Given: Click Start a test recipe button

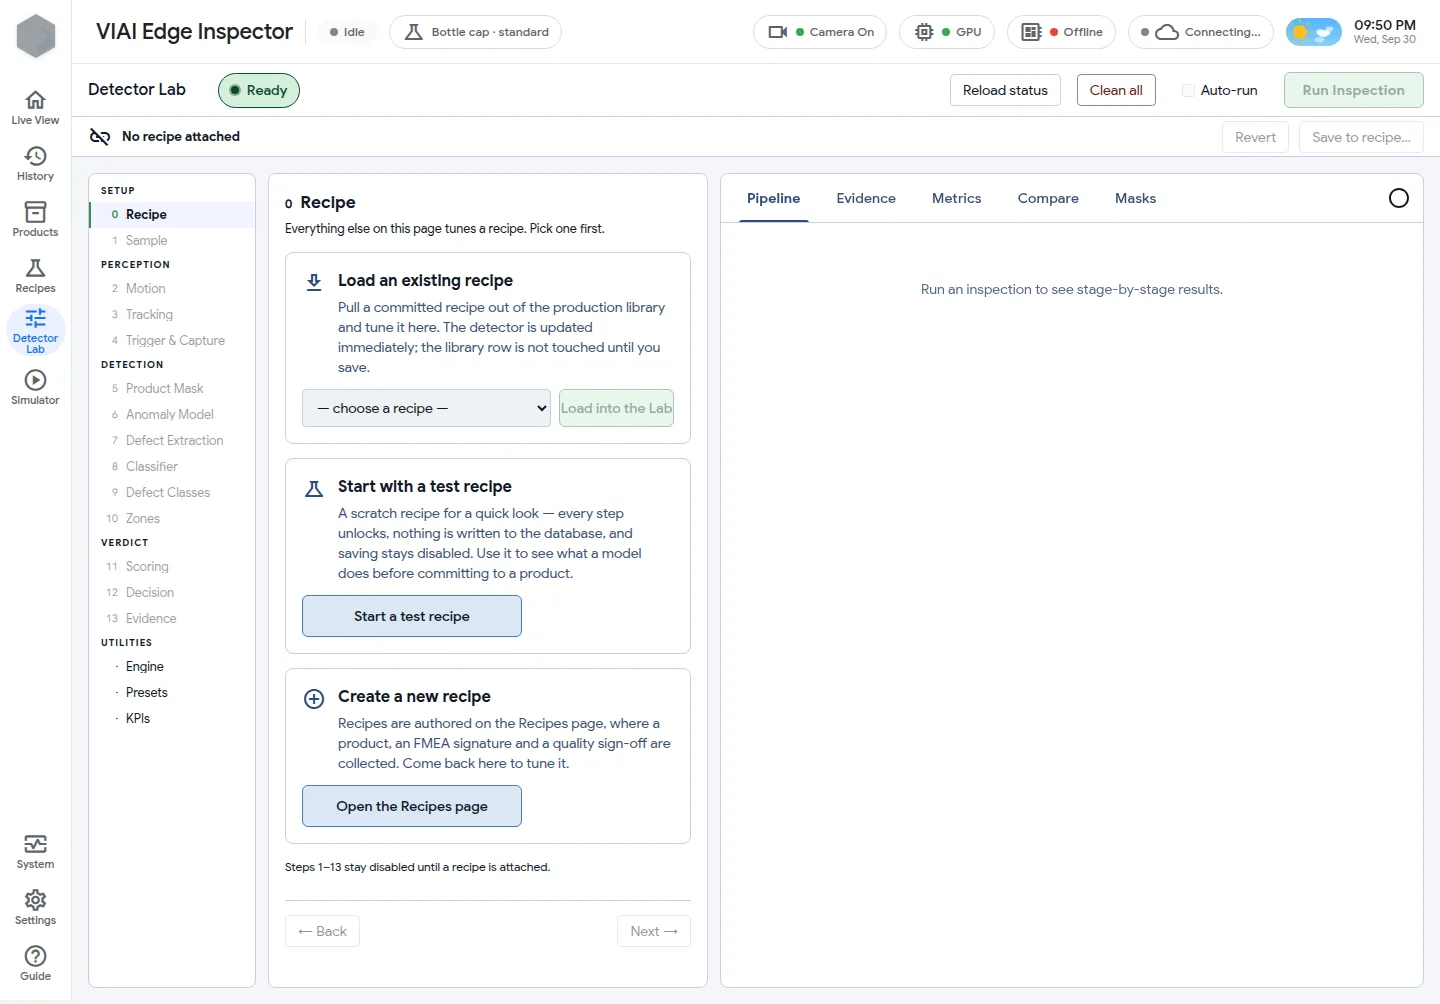Looking at the screenshot, I should pyautogui.click(x=412, y=616).
